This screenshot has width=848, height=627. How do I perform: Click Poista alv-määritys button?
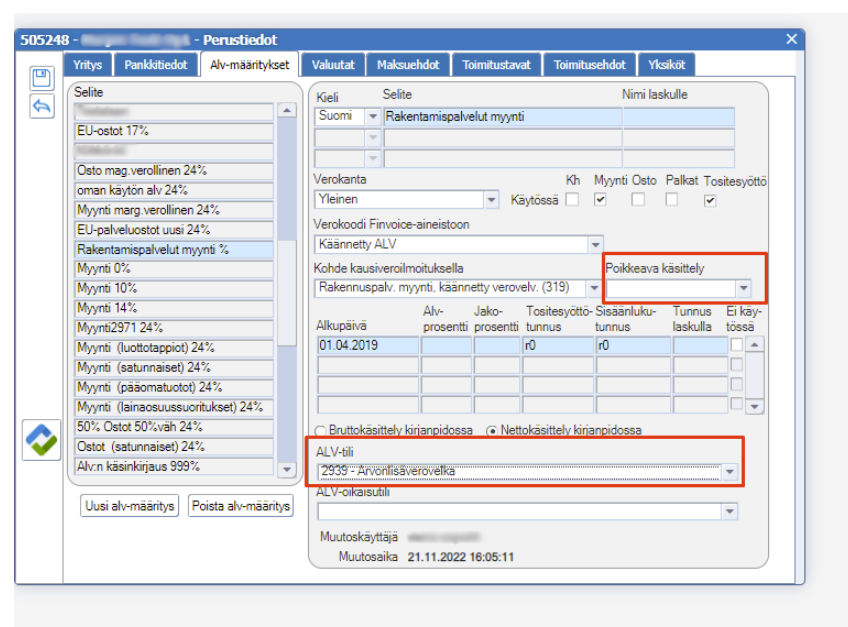coord(241,506)
